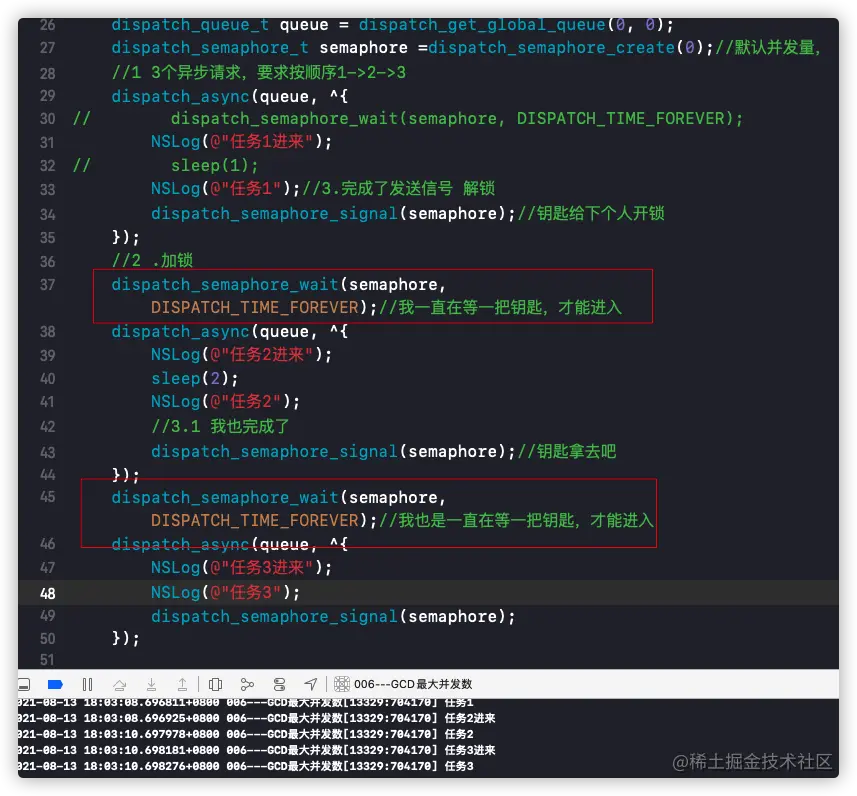Open the Debug View Hierarchy tool
The image size is (857, 796).
point(216,684)
